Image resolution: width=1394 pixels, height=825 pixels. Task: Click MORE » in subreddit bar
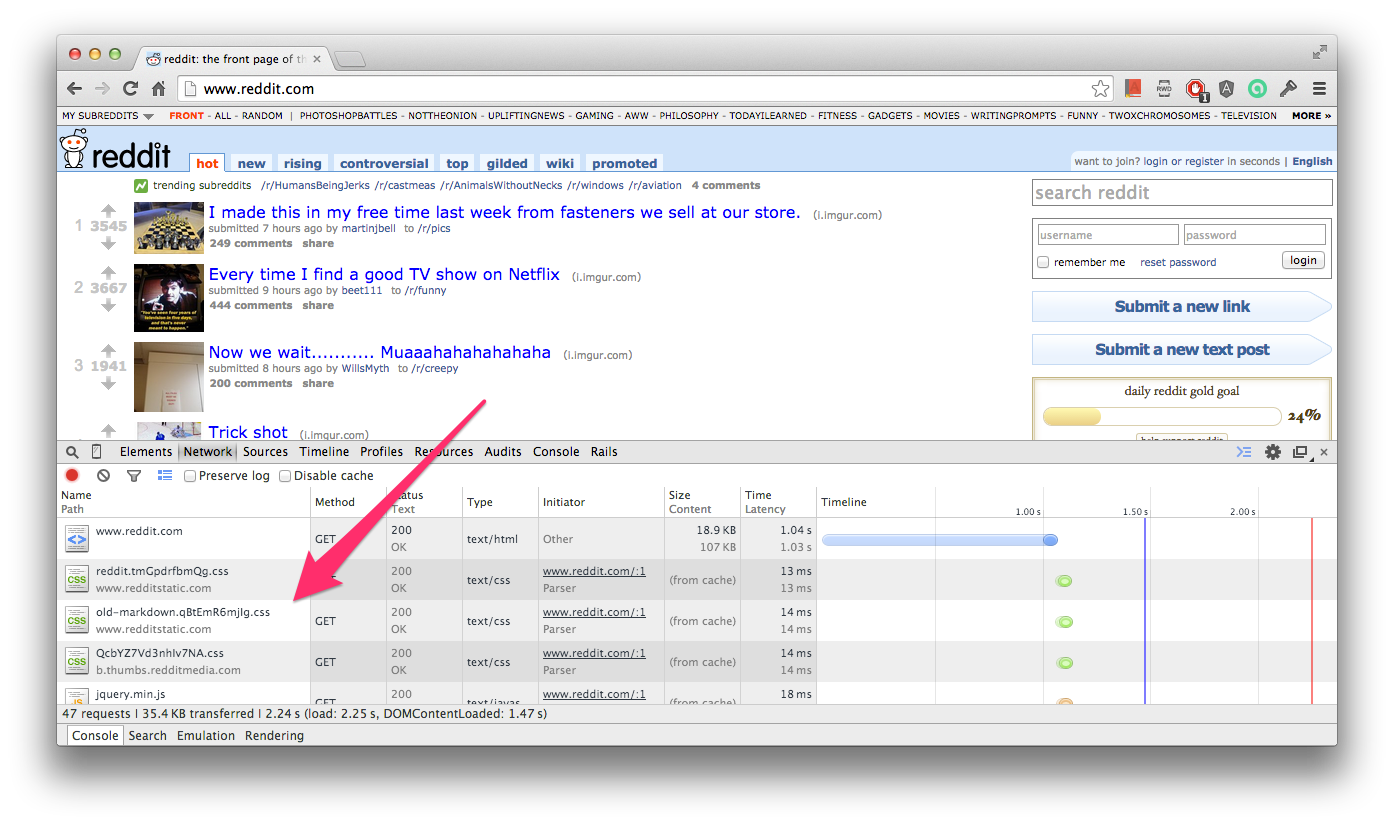pyautogui.click(x=1311, y=116)
